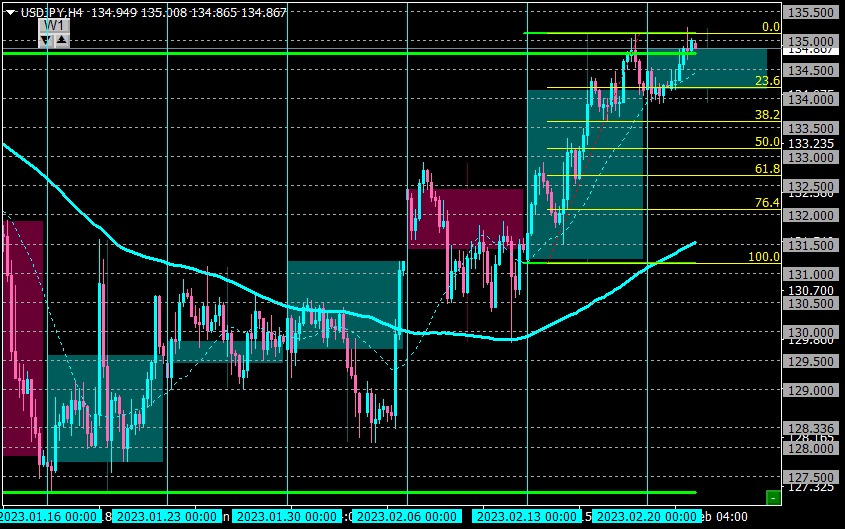
Task: Click the down arrow button under W1
Action: coord(46,40)
